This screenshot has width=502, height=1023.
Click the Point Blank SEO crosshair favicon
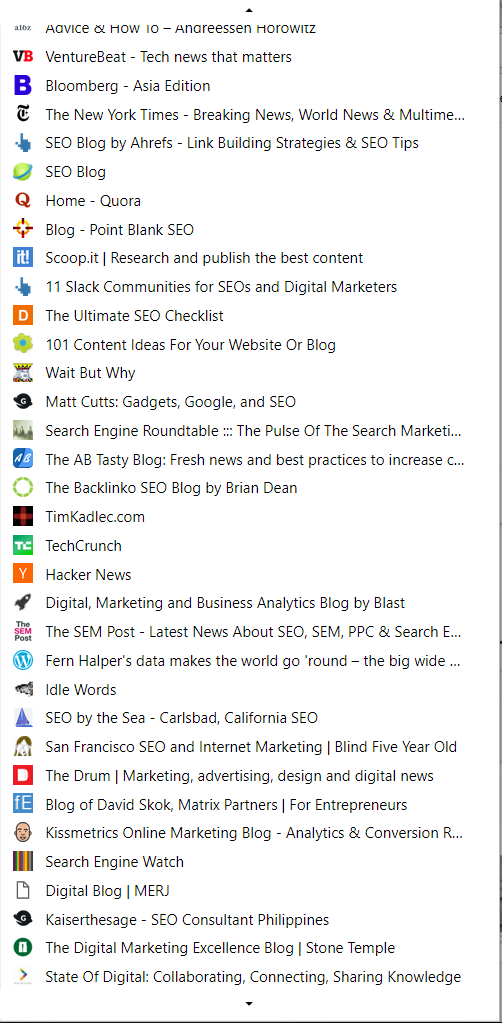coord(23,229)
